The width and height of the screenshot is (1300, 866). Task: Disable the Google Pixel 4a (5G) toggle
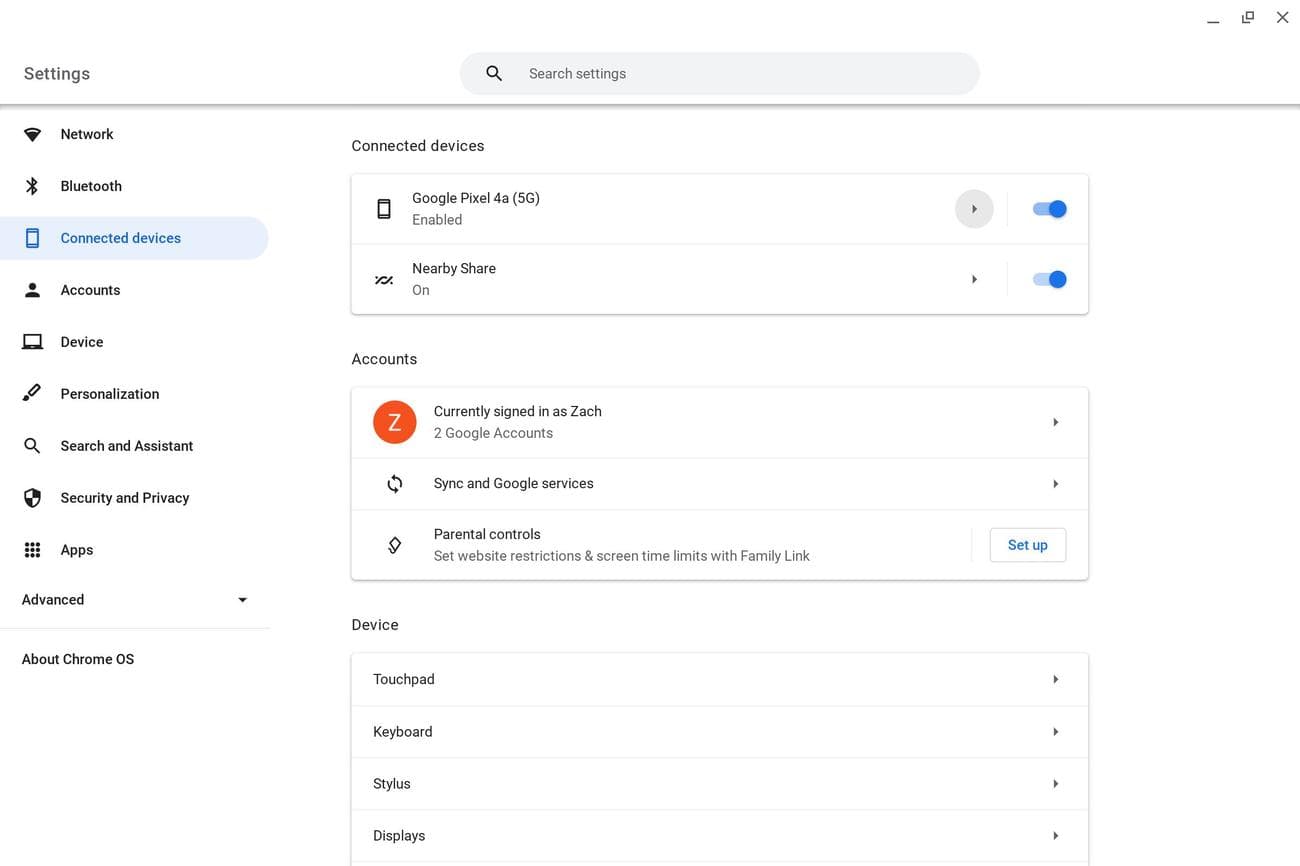pyautogui.click(x=1049, y=209)
